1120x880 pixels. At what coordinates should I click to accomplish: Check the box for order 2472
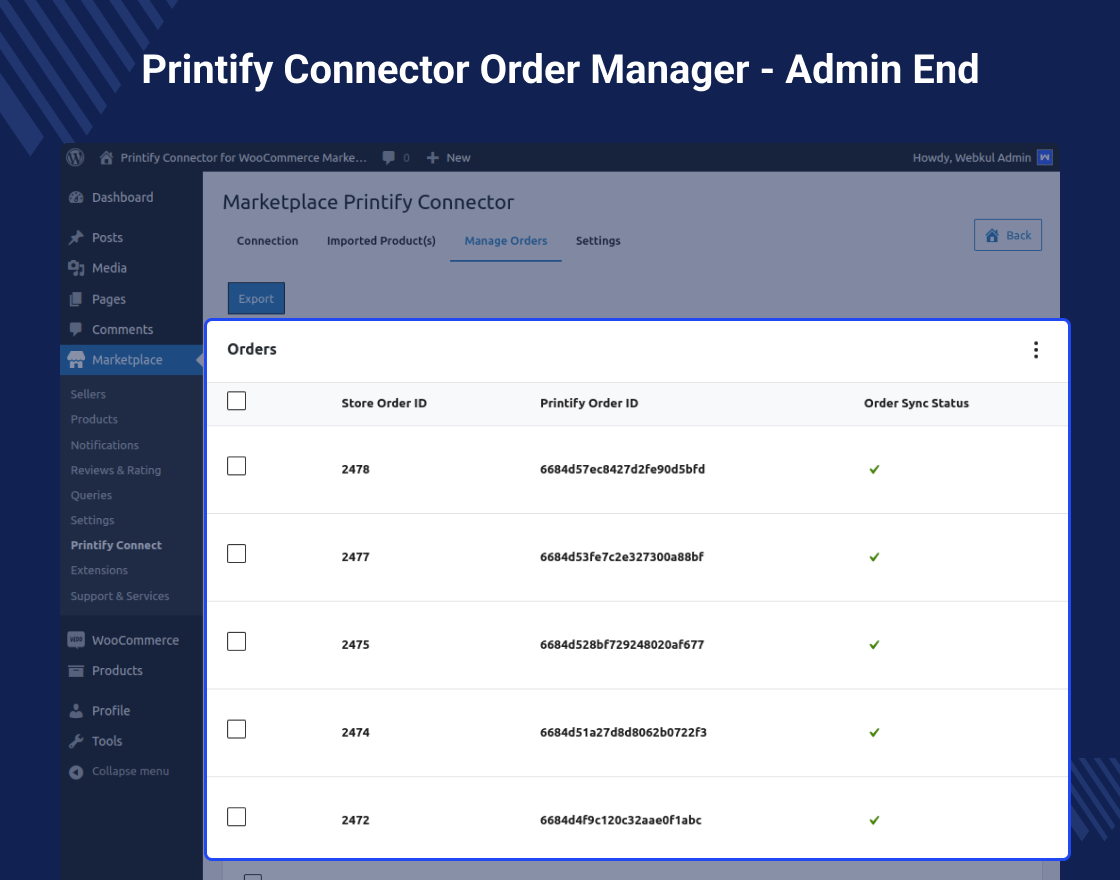tap(236, 816)
